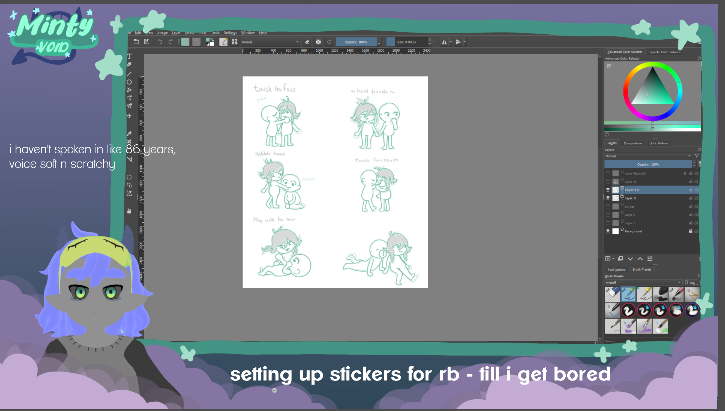Image resolution: width=725 pixels, height=411 pixels.
Task: Open the gradient fill swatch in toolbar
Action: tap(185, 42)
